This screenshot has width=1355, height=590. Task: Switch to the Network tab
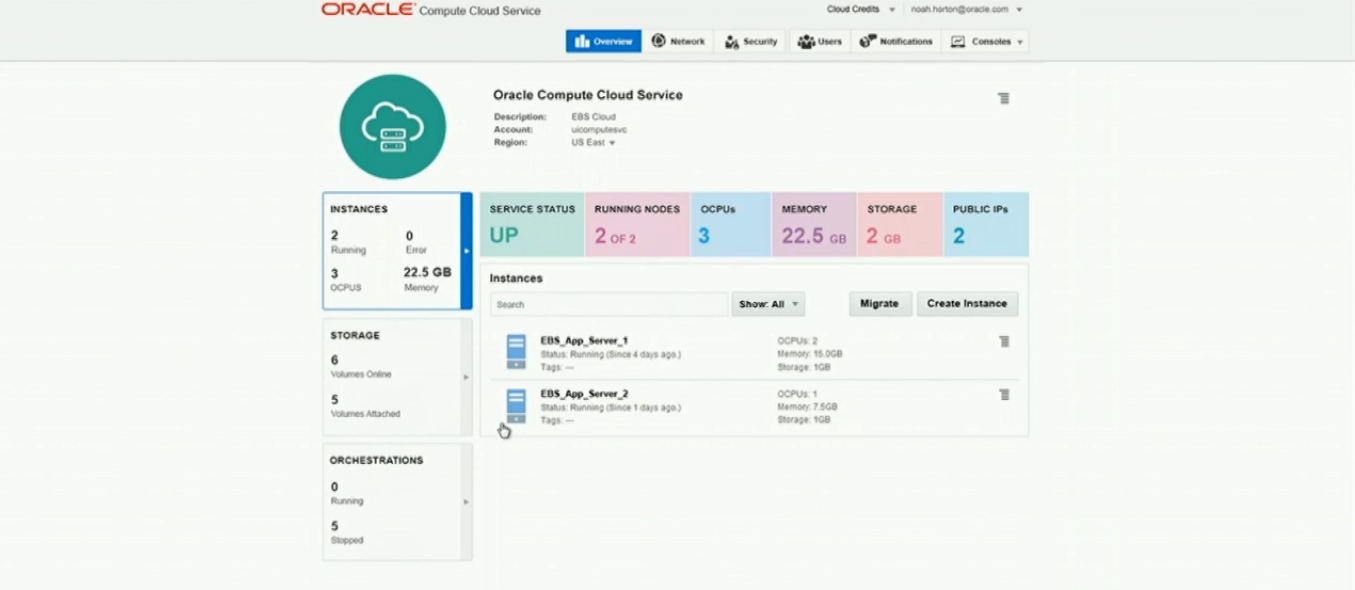678,41
